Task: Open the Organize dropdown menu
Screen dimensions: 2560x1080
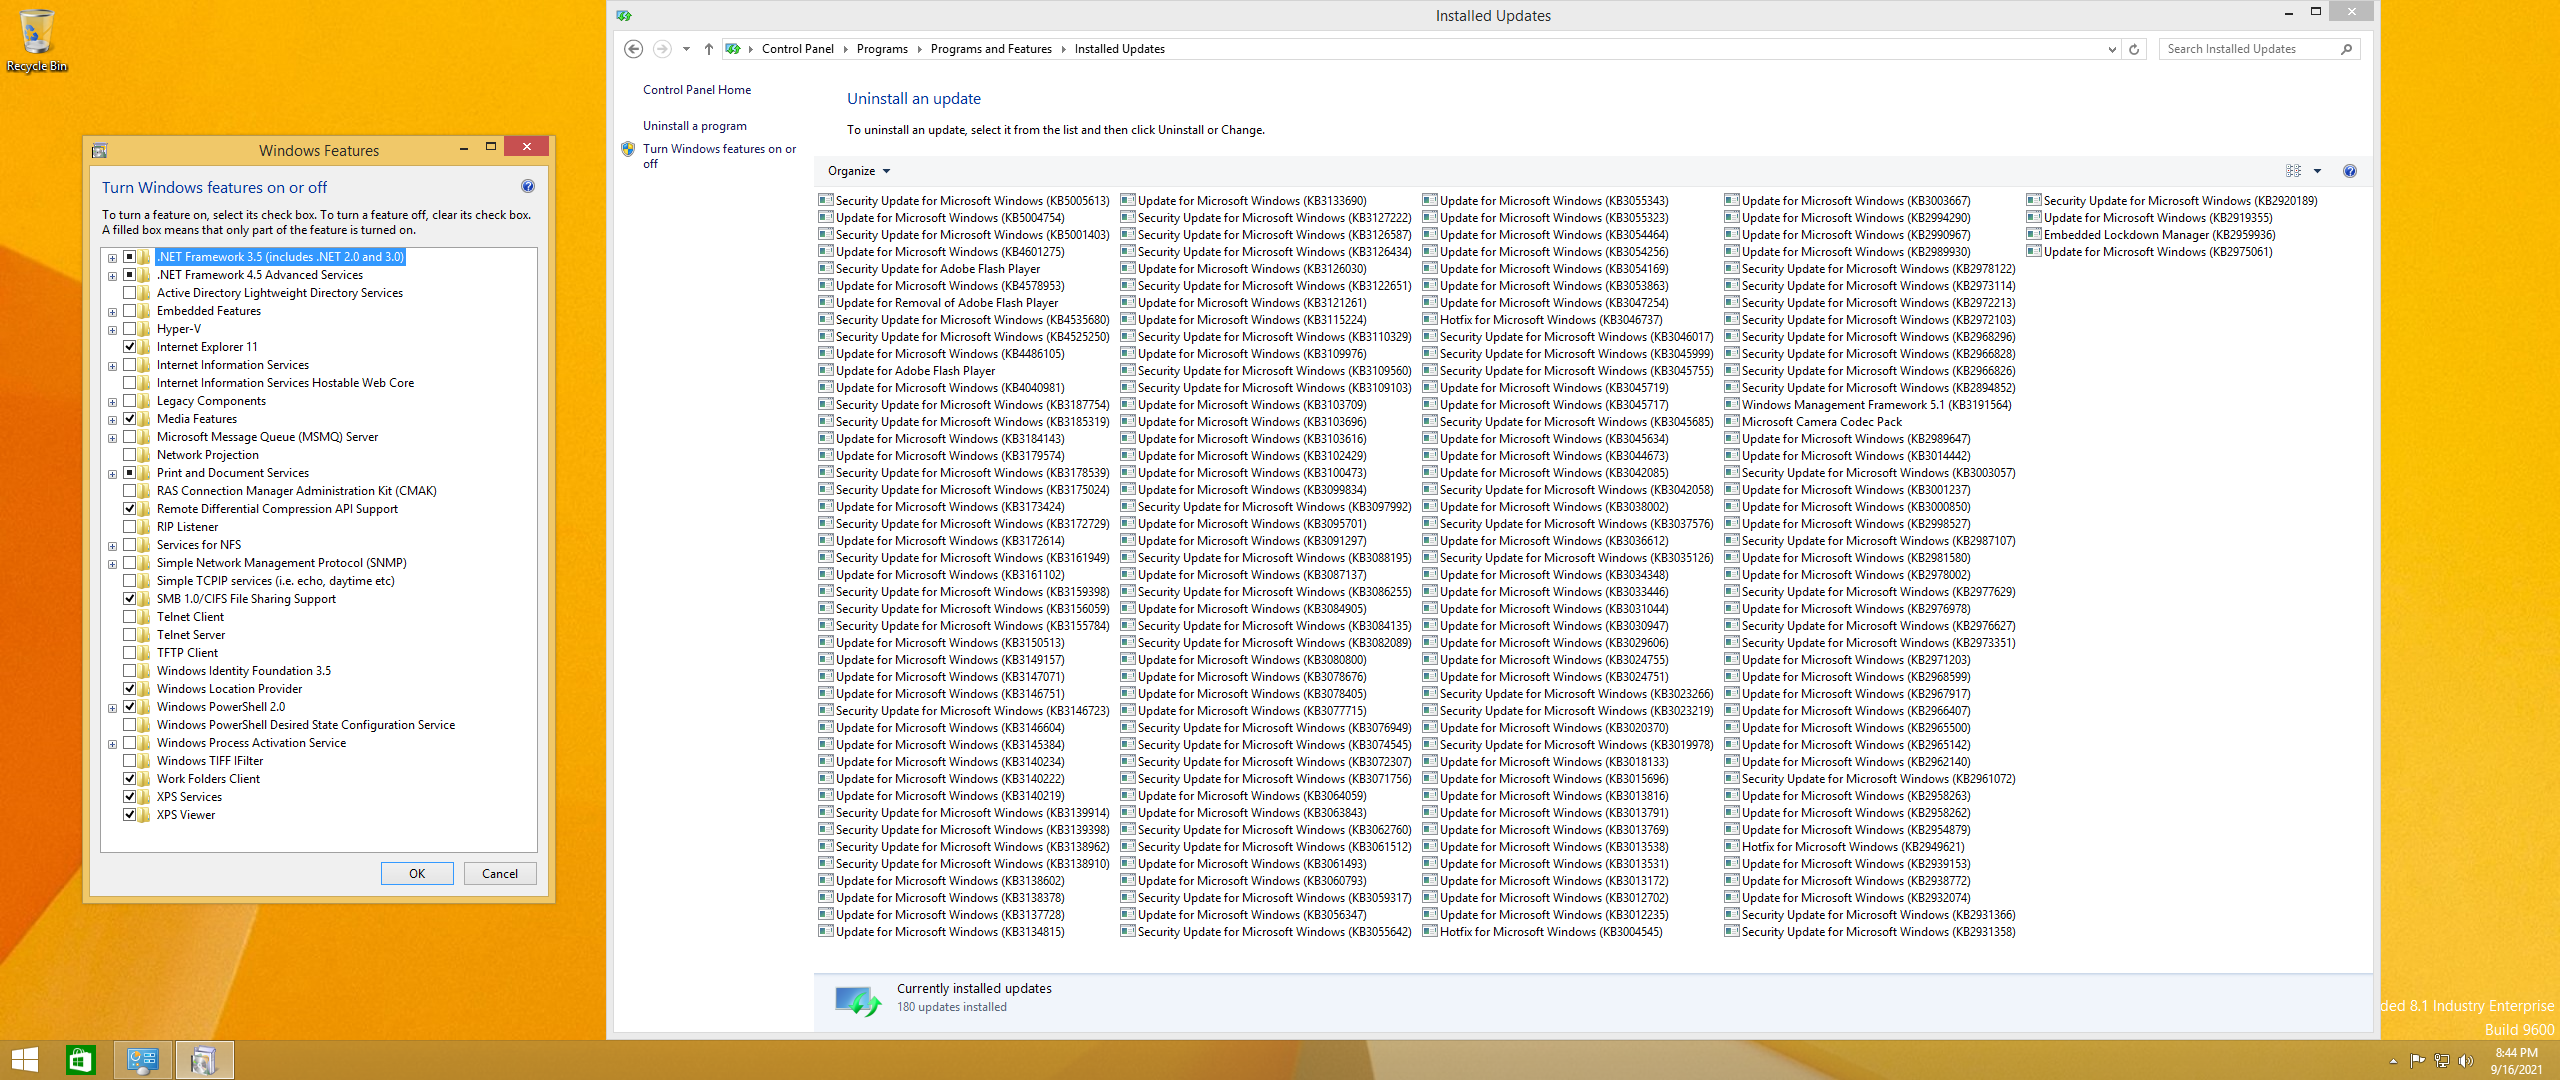Action: coord(858,171)
